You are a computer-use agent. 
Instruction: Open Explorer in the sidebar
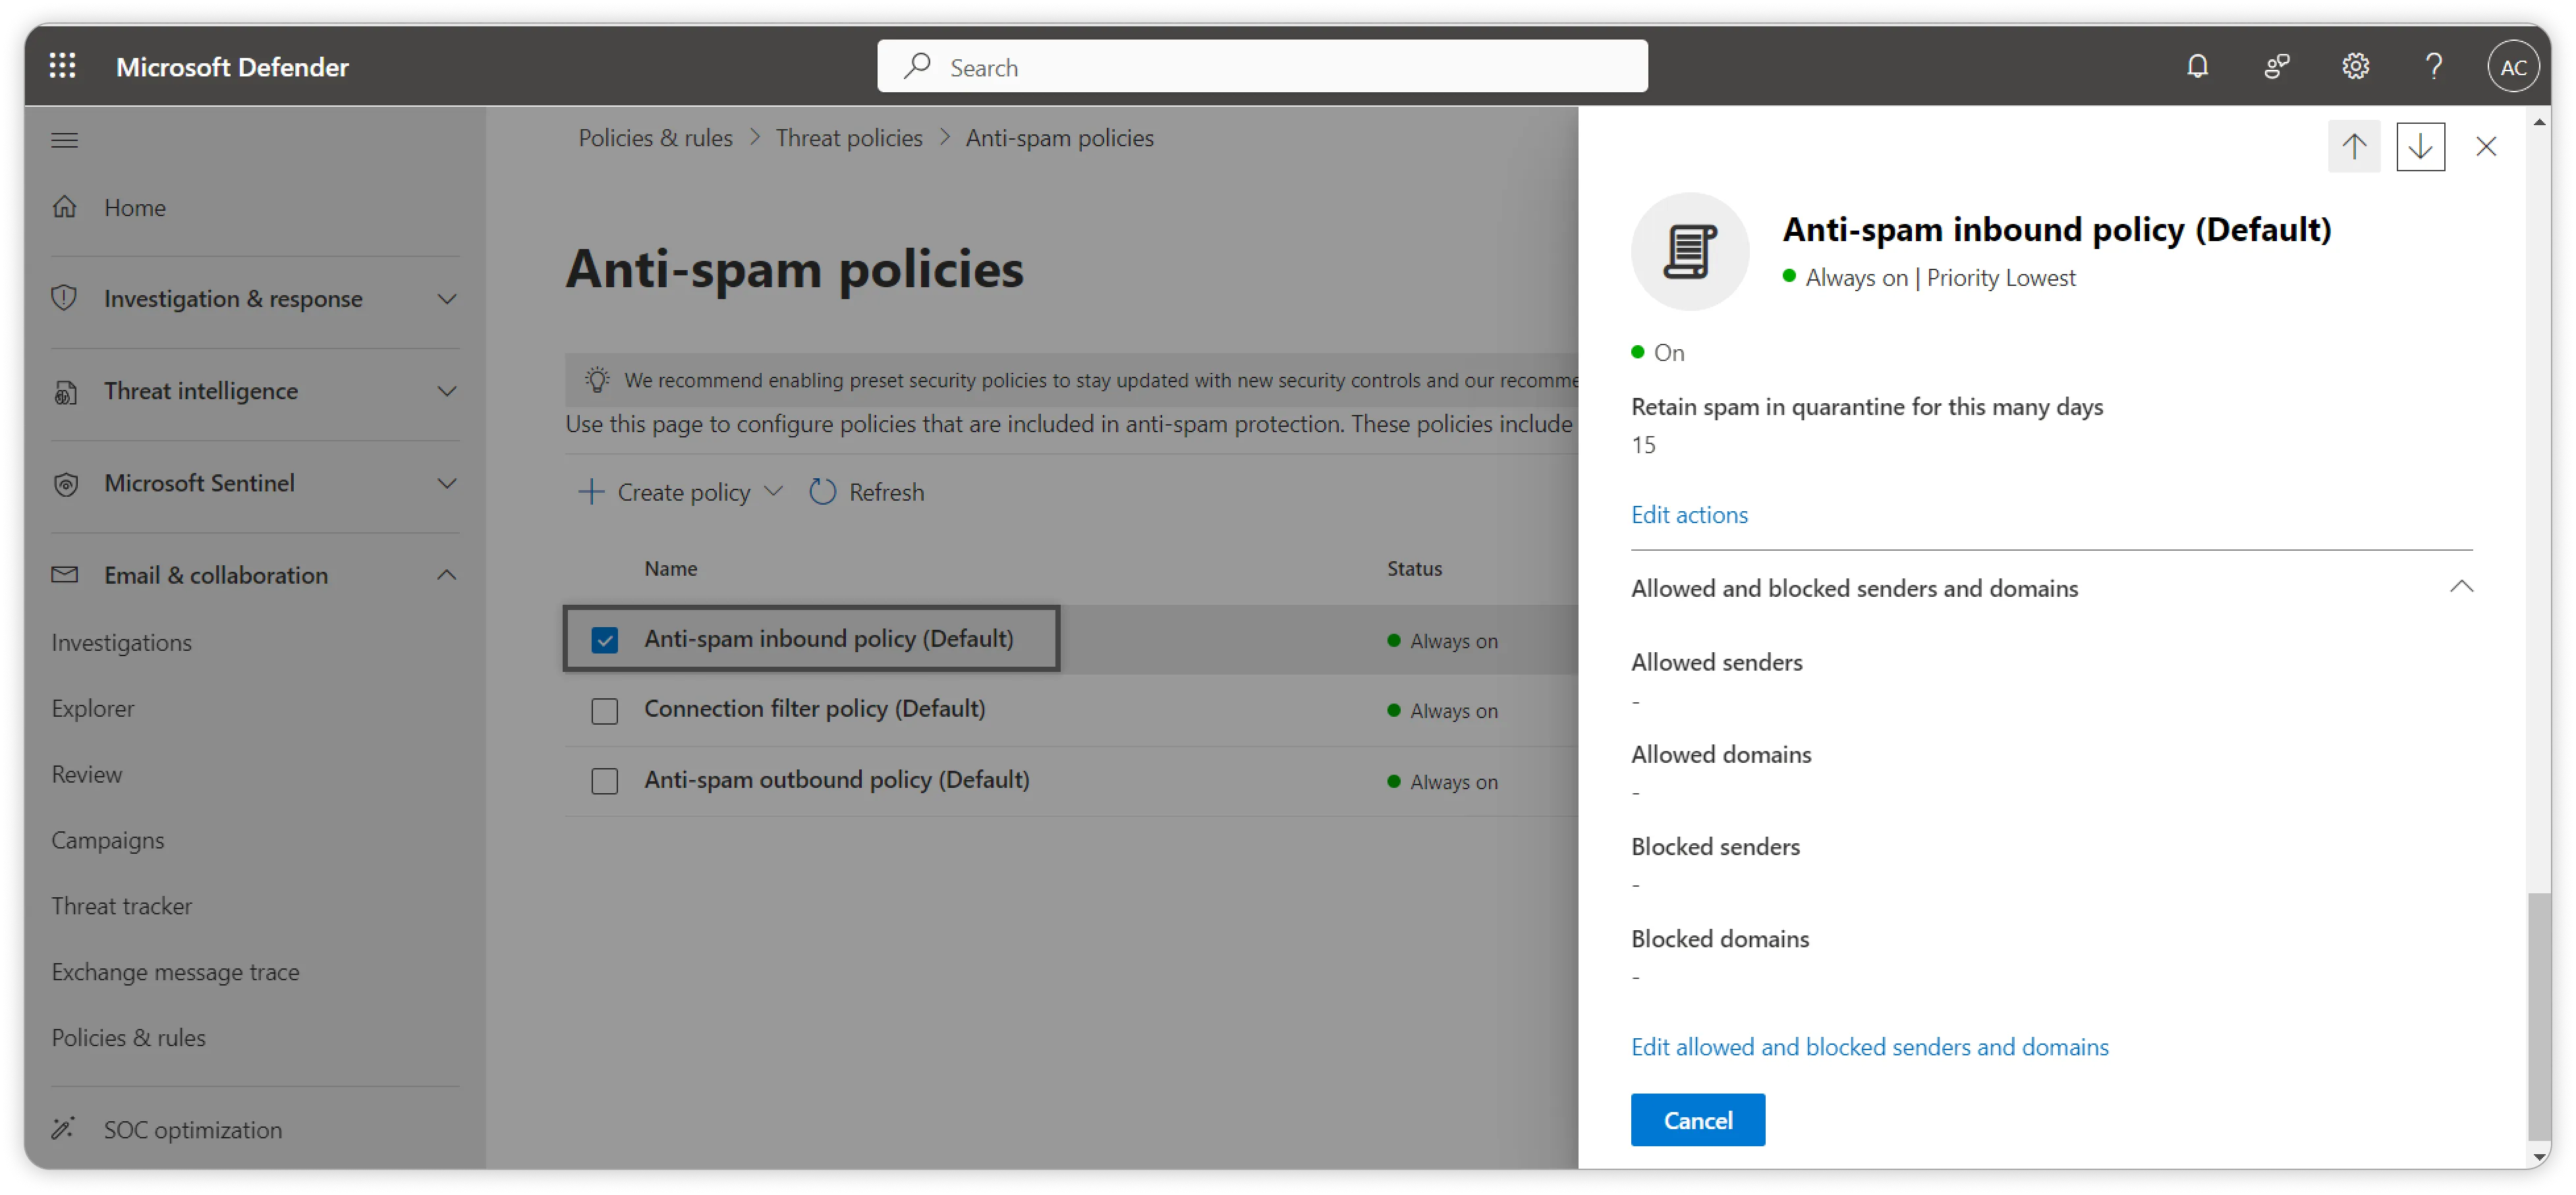(x=93, y=708)
